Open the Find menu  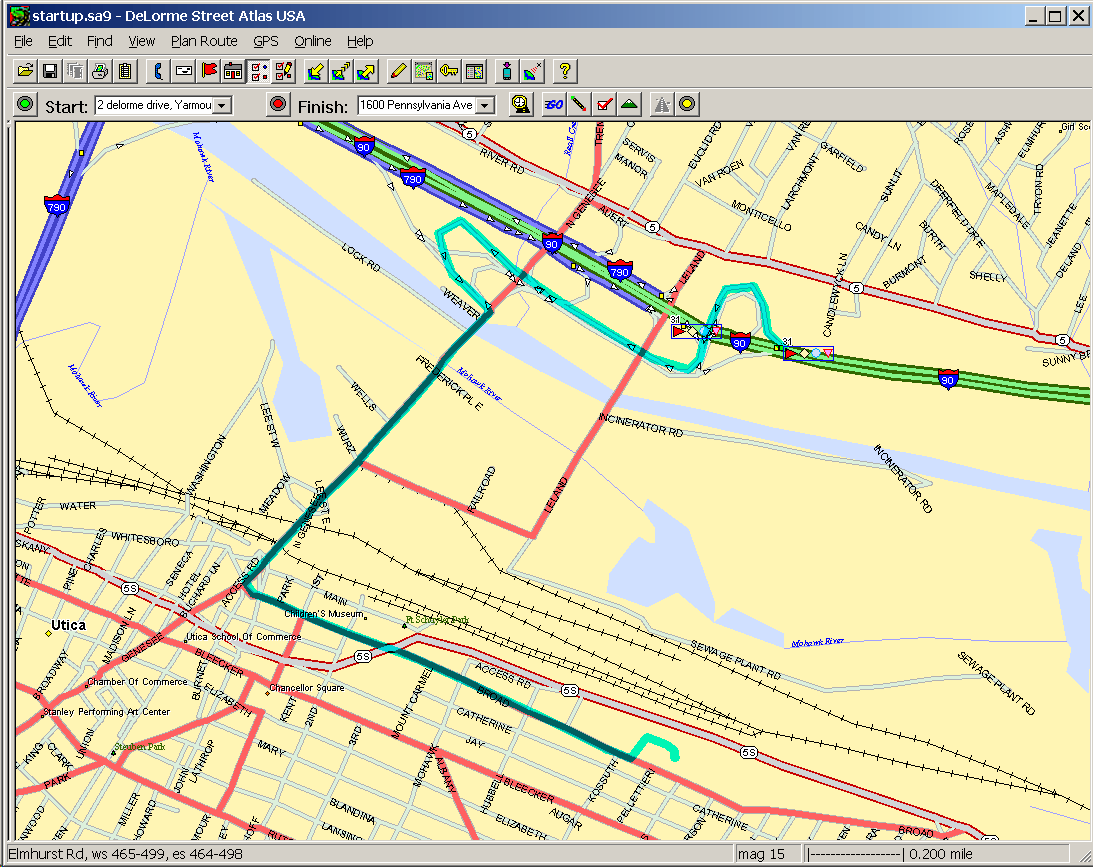(x=99, y=41)
